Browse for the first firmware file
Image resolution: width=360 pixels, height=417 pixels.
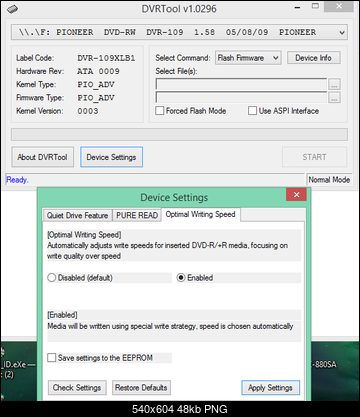(334, 84)
